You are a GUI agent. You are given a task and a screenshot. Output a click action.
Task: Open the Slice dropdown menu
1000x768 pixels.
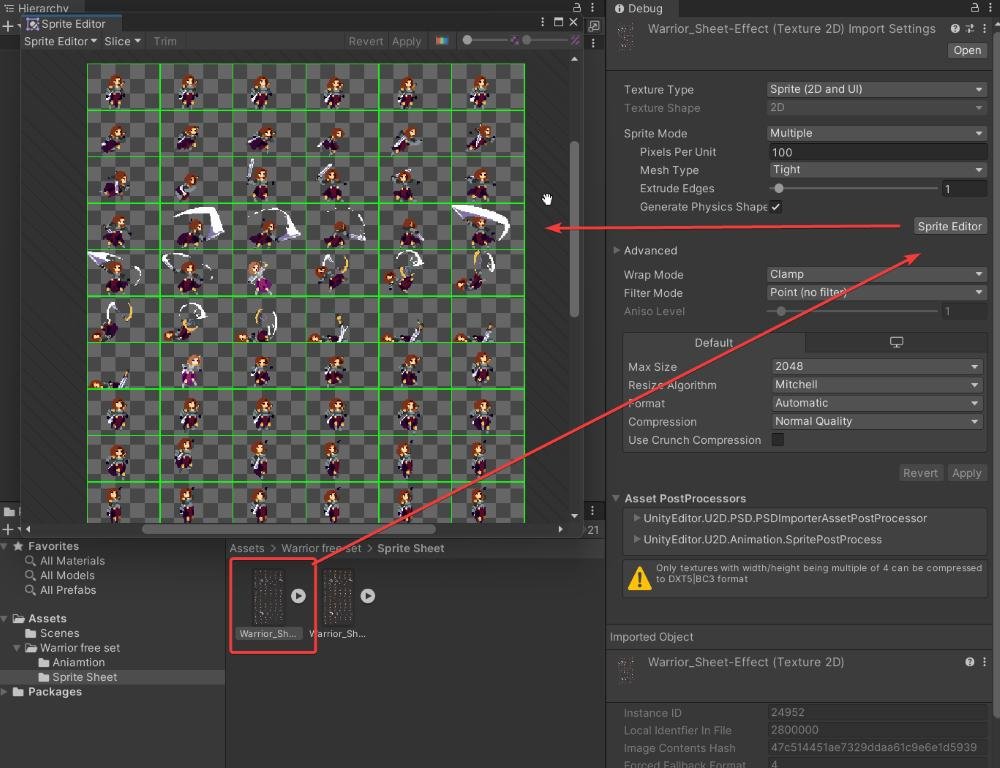[122, 41]
